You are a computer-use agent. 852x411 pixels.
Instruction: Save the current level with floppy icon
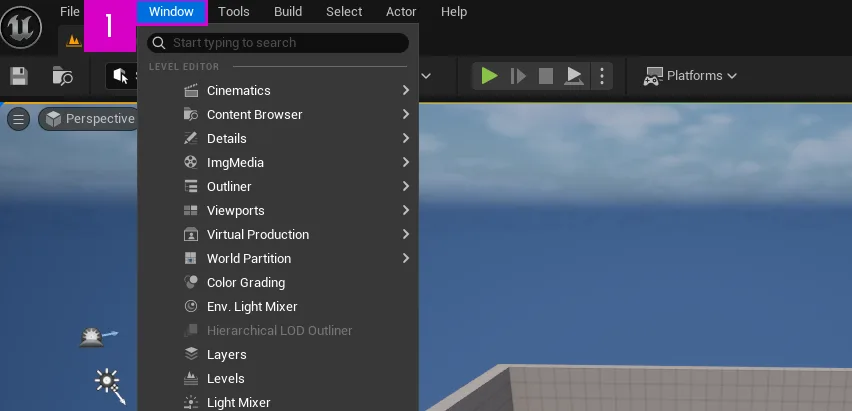pos(19,76)
